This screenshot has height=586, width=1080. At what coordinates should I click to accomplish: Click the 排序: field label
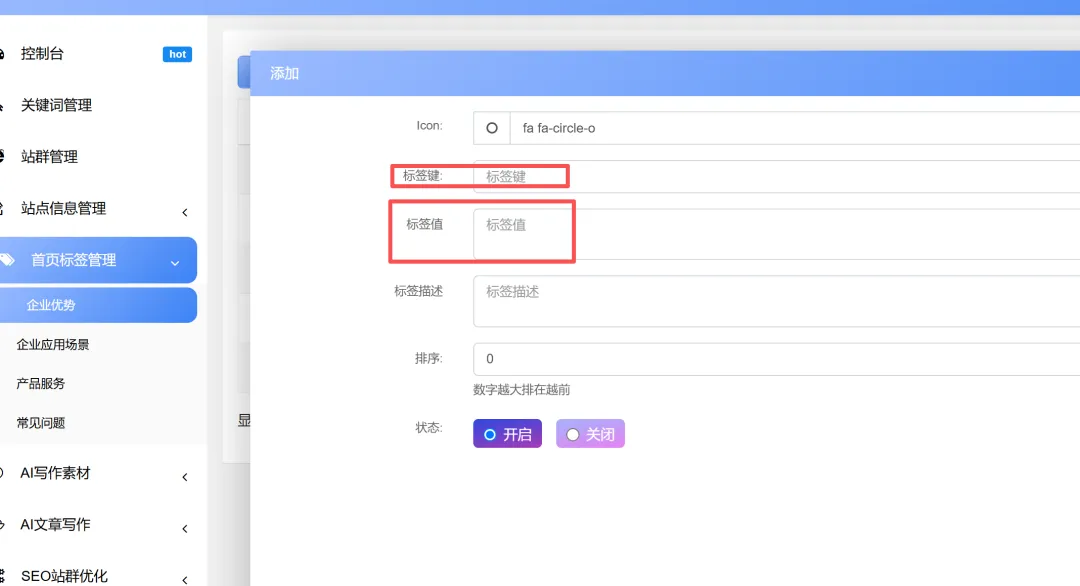428,358
